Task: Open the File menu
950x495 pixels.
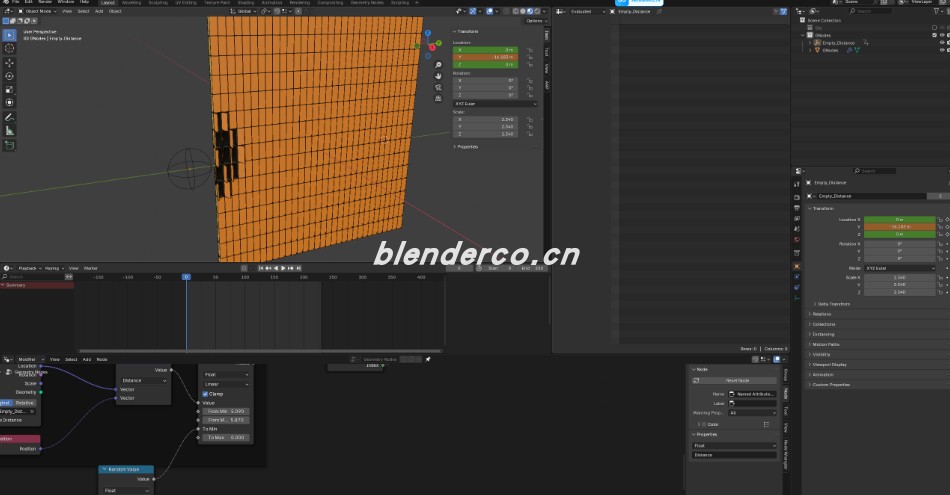Action: (x=15, y=2)
